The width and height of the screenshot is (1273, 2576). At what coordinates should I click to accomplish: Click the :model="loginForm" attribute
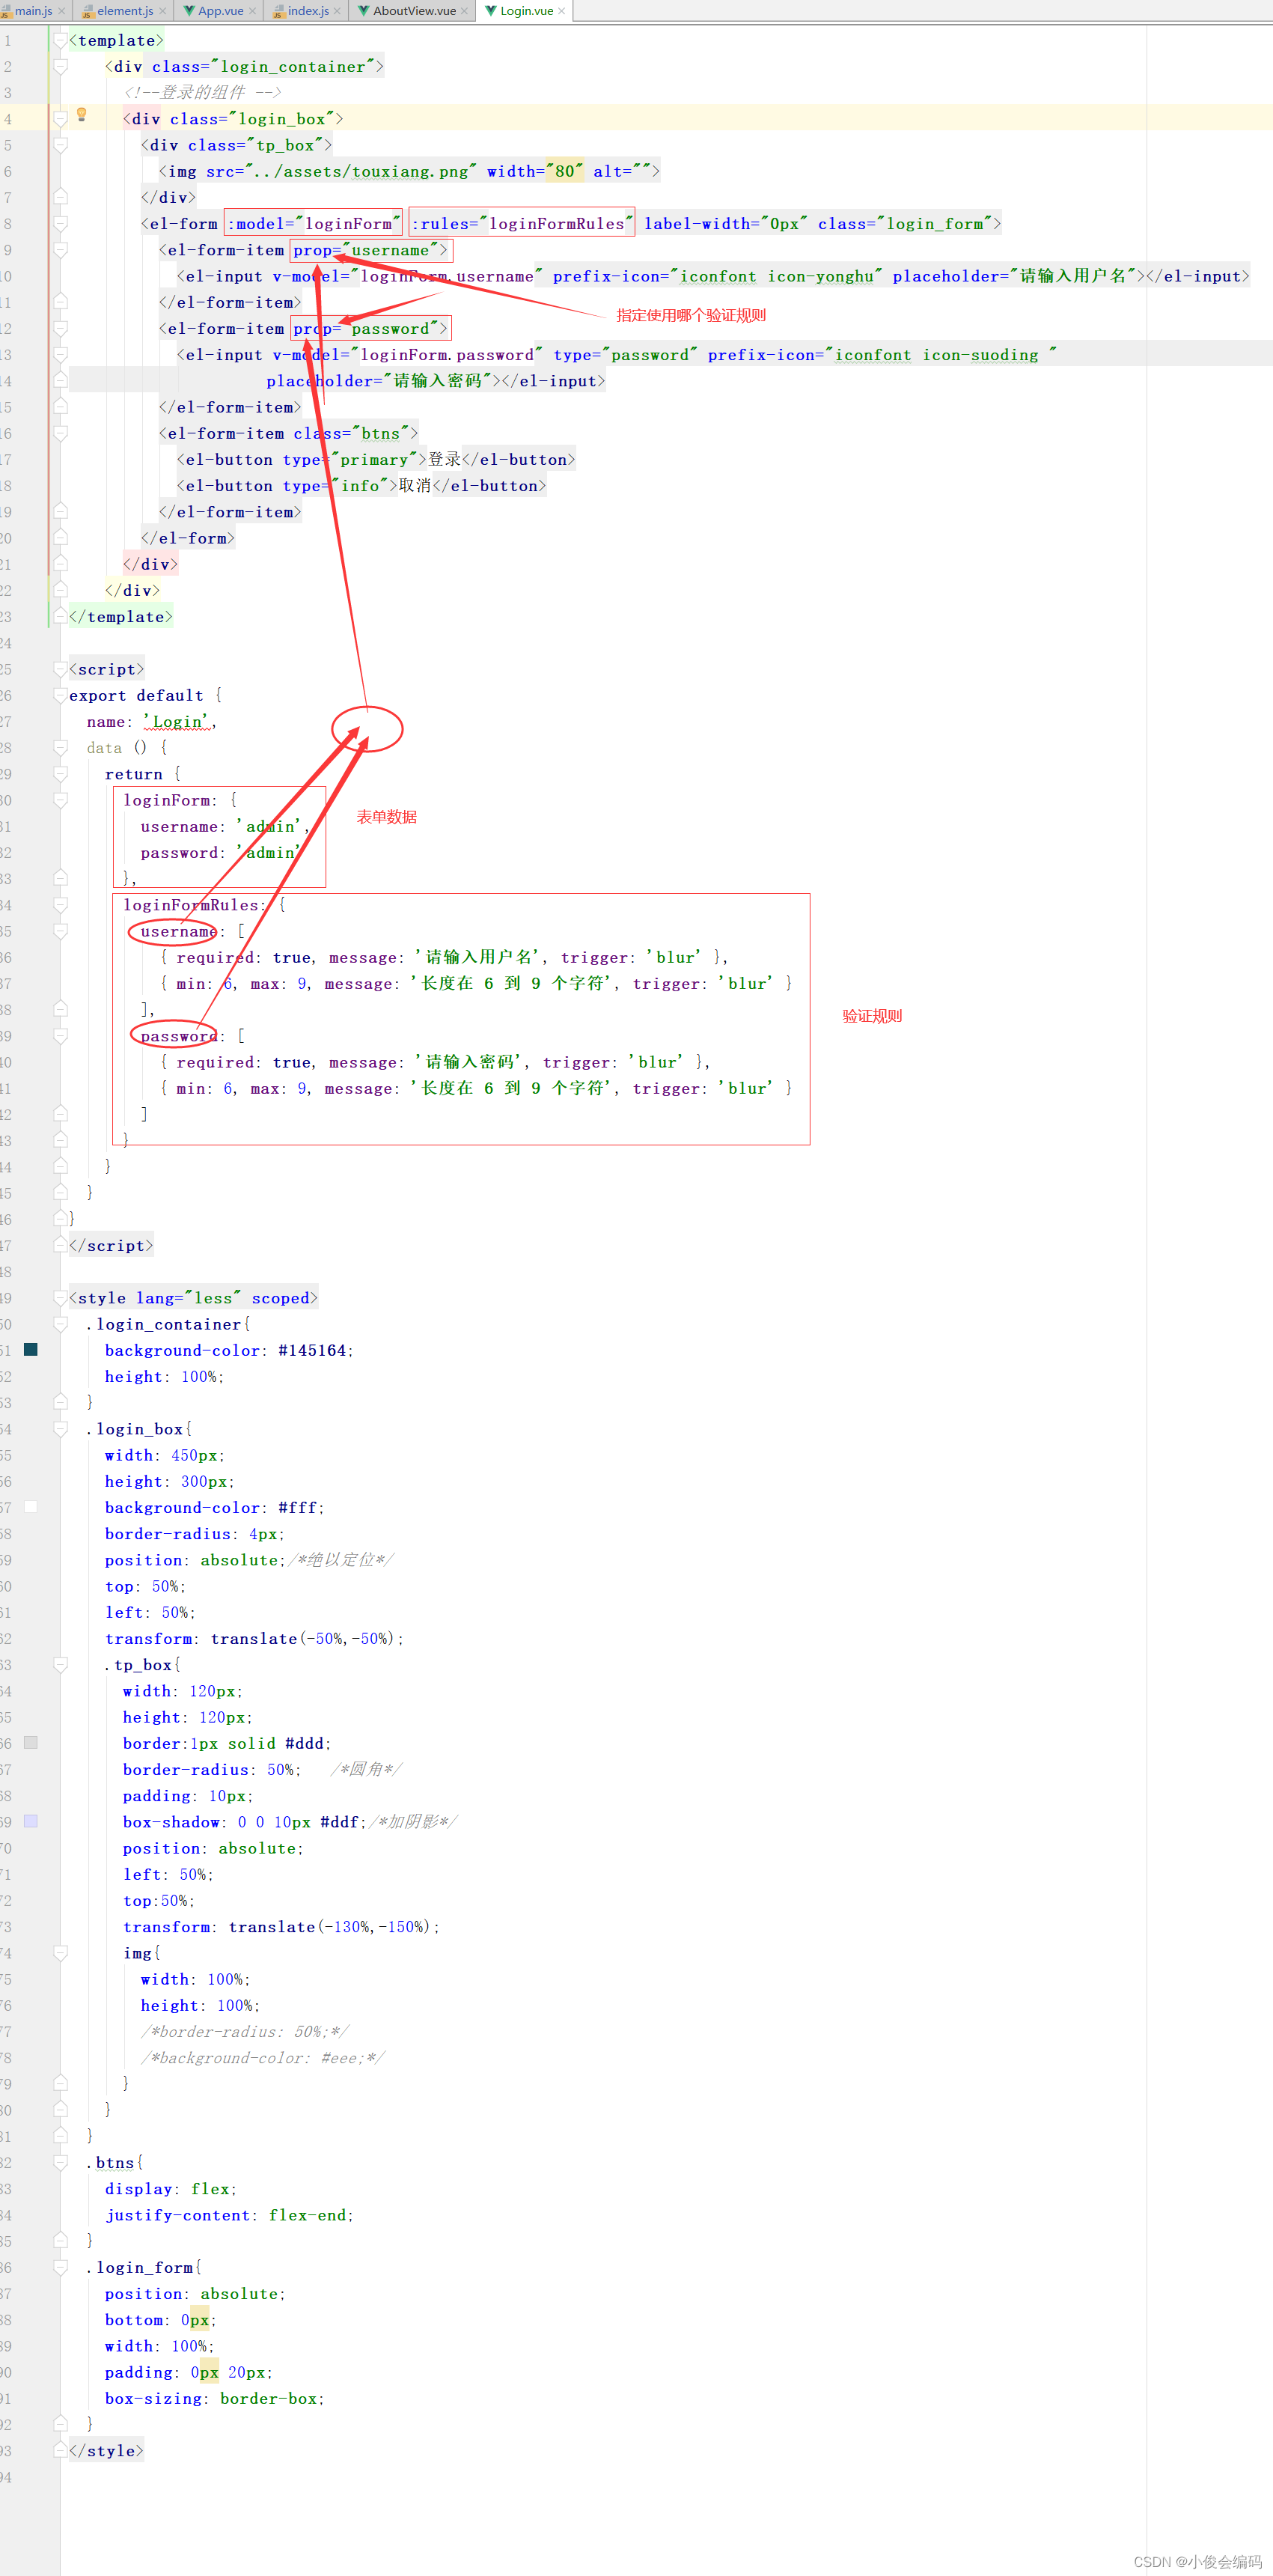click(x=314, y=224)
